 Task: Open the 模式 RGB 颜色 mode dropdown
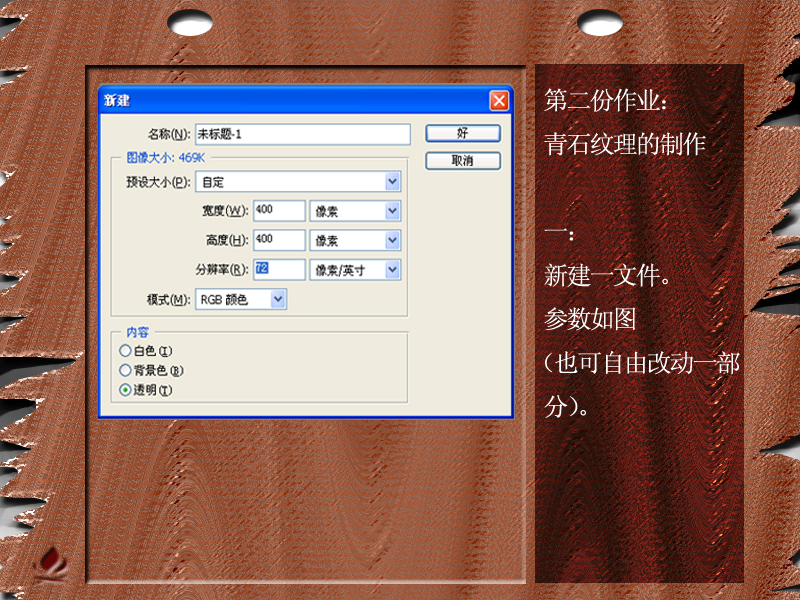(241, 299)
